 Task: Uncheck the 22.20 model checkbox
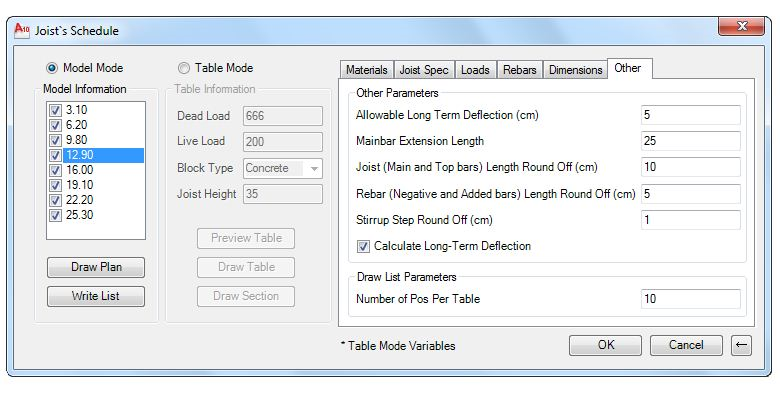click(x=55, y=200)
